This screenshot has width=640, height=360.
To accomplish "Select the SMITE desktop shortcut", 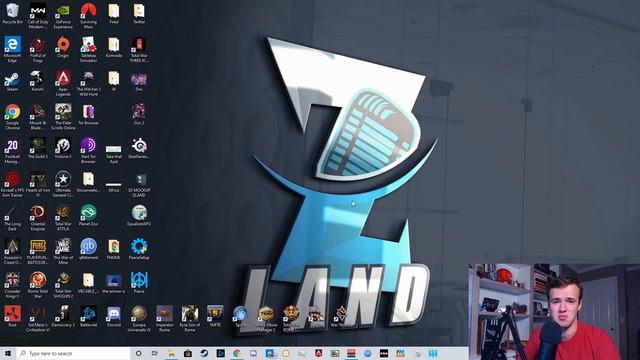I will [x=215, y=317].
